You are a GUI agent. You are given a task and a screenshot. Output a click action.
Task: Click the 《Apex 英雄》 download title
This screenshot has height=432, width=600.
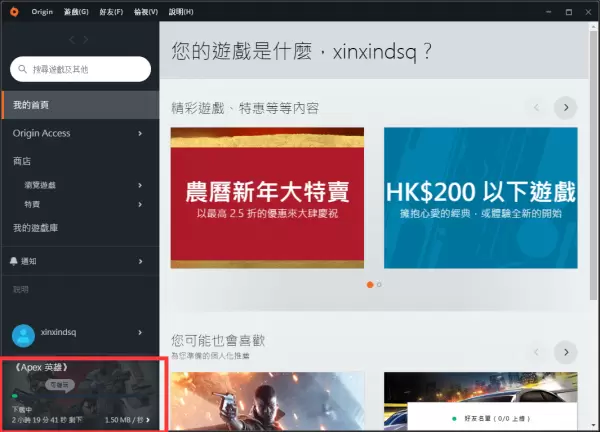(41, 367)
